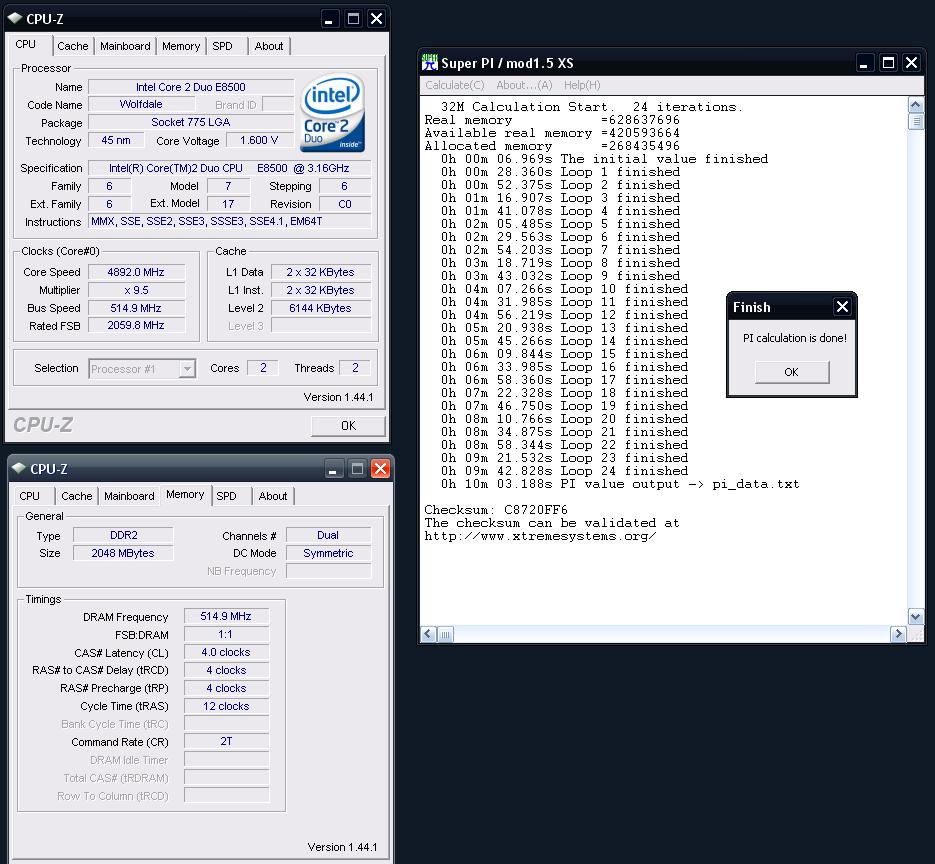Image resolution: width=935 pixels, height=864 pixels.
Task: Click the Super PI vertical scrollbar thumb
Action: (915, 122)
